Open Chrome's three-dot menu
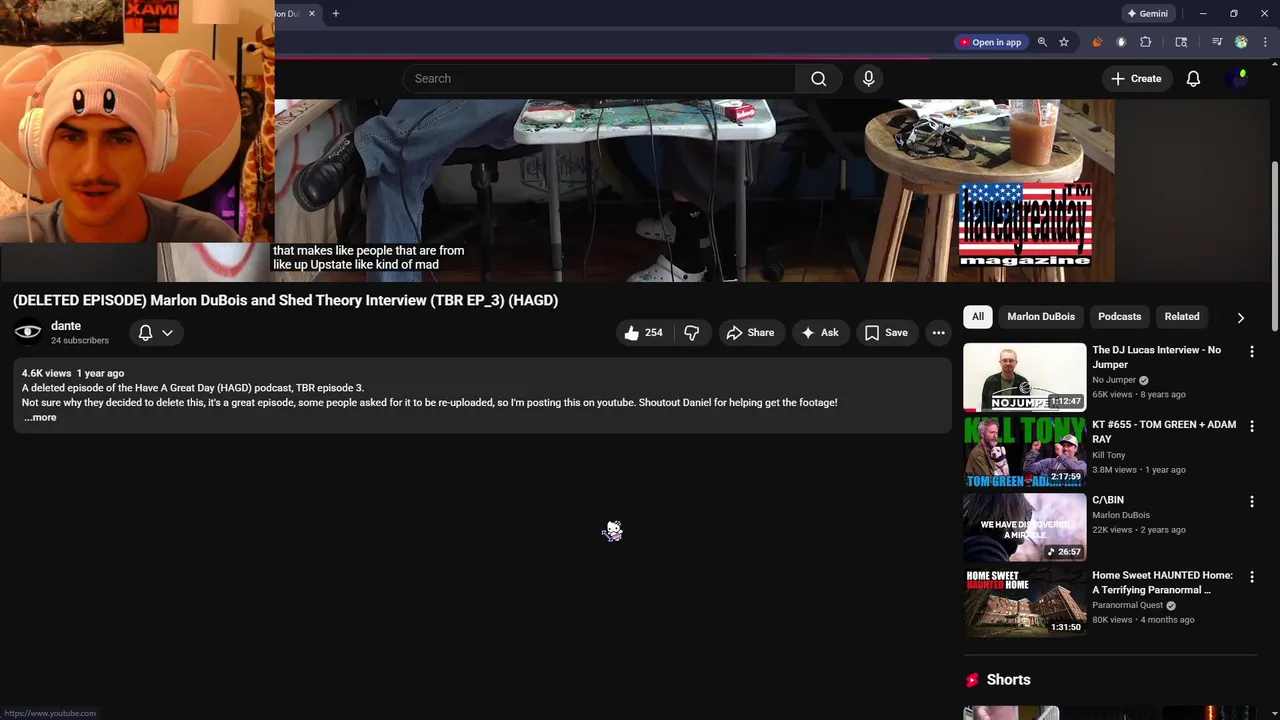 (x=1265, y=42)
